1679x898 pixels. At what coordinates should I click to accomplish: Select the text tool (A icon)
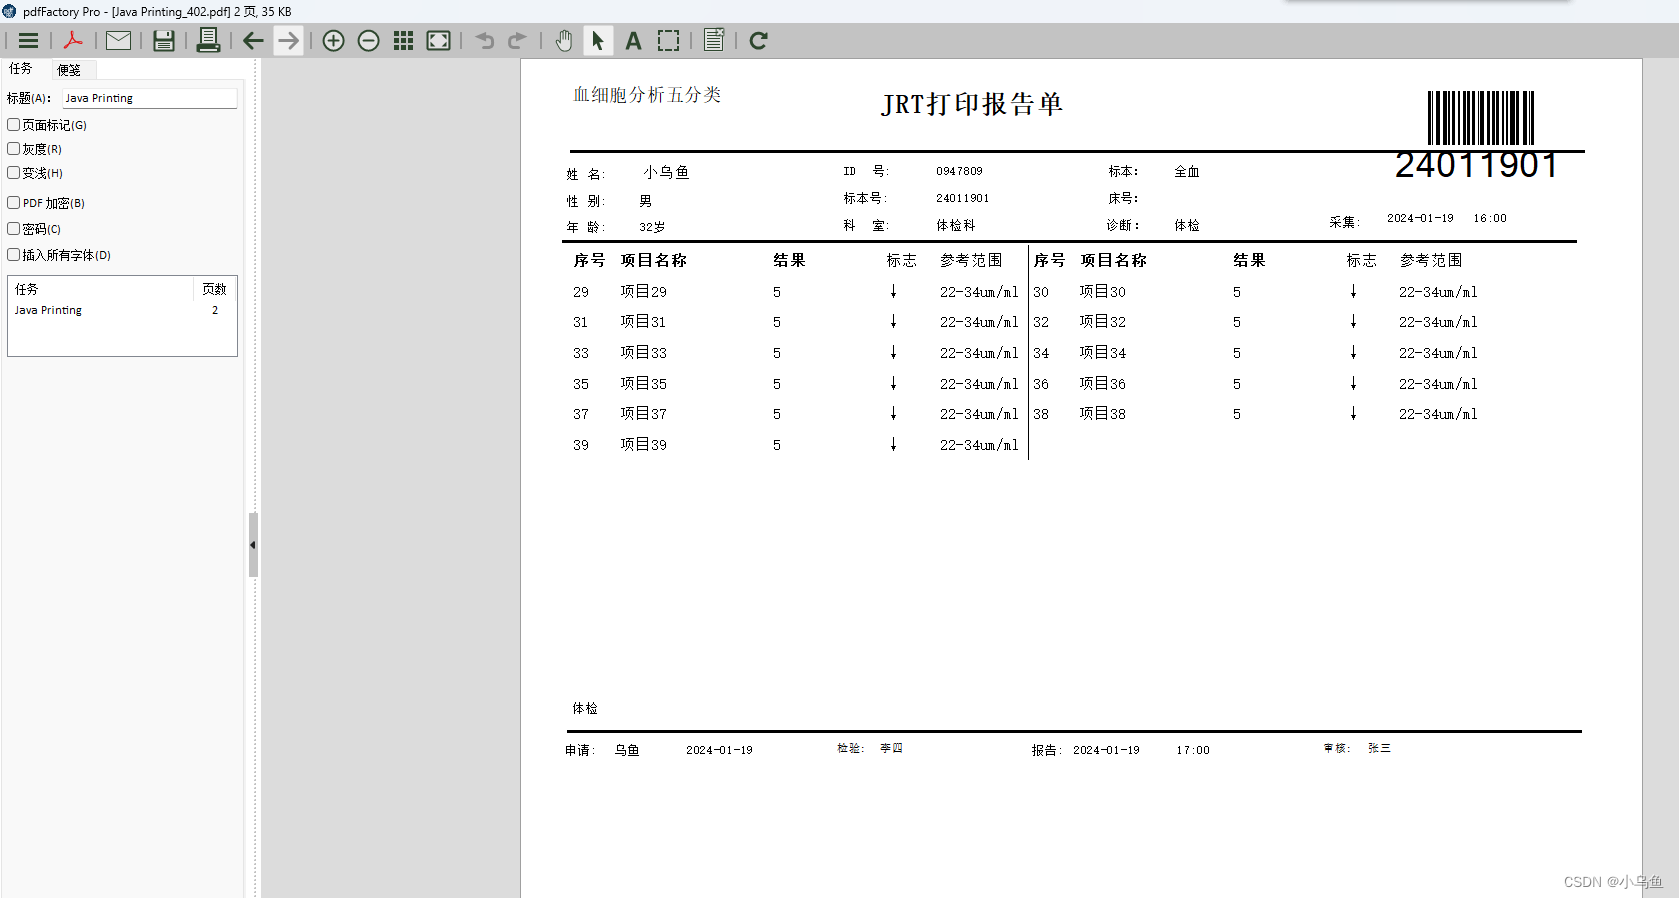[633, 41]
